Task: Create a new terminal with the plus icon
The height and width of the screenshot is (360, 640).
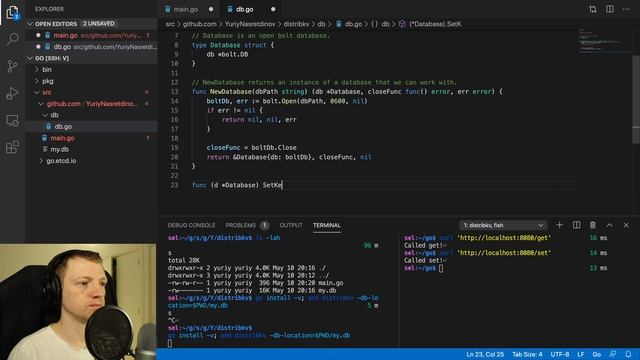Action: pos(559,225)
